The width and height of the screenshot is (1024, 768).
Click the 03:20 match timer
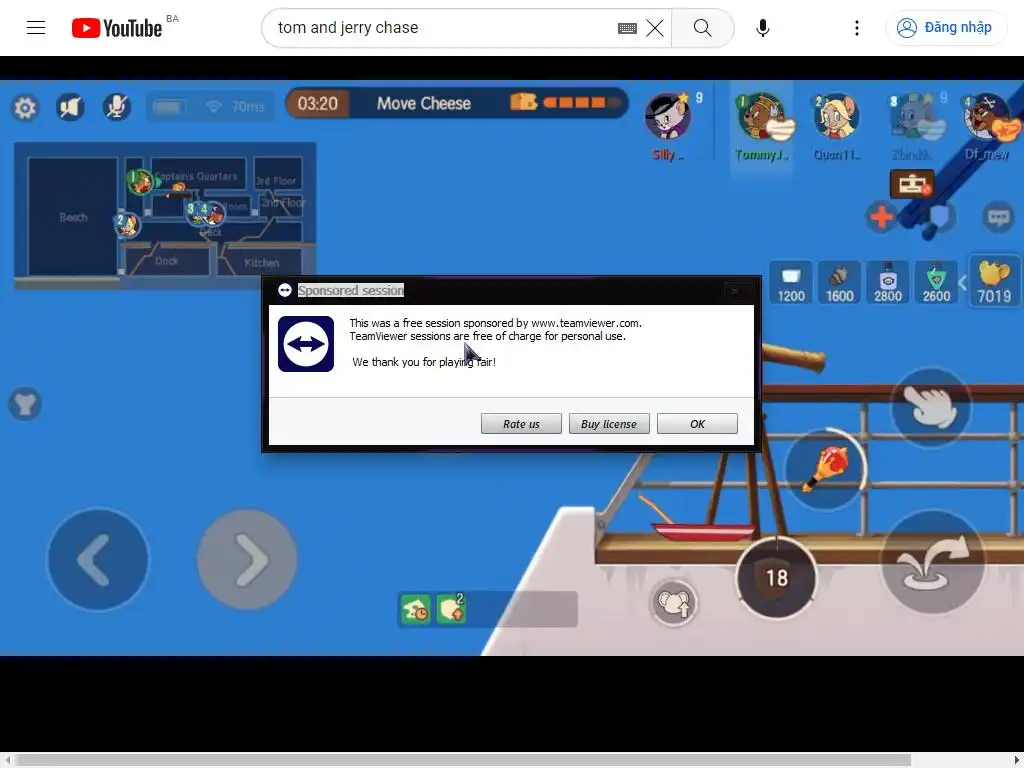click(317, 103)
